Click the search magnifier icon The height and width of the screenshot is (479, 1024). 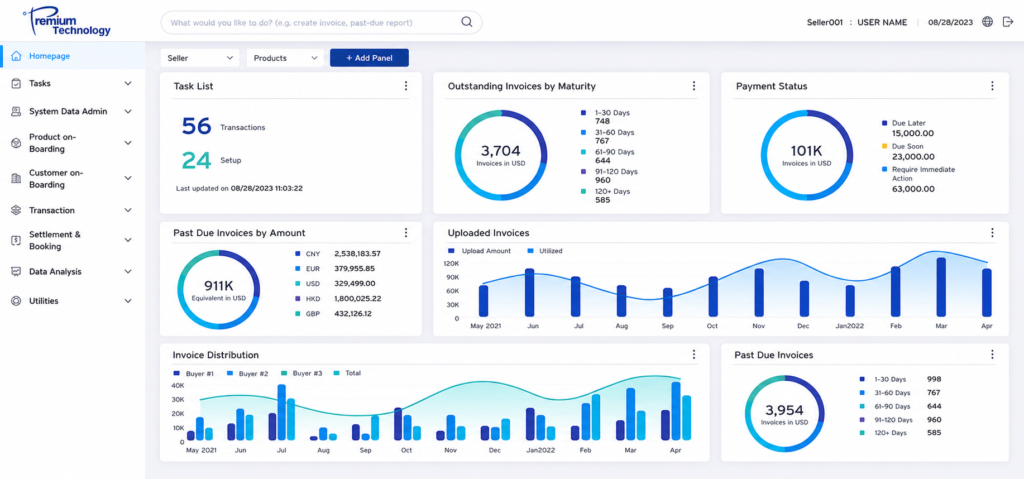click(x=466, y=22)
